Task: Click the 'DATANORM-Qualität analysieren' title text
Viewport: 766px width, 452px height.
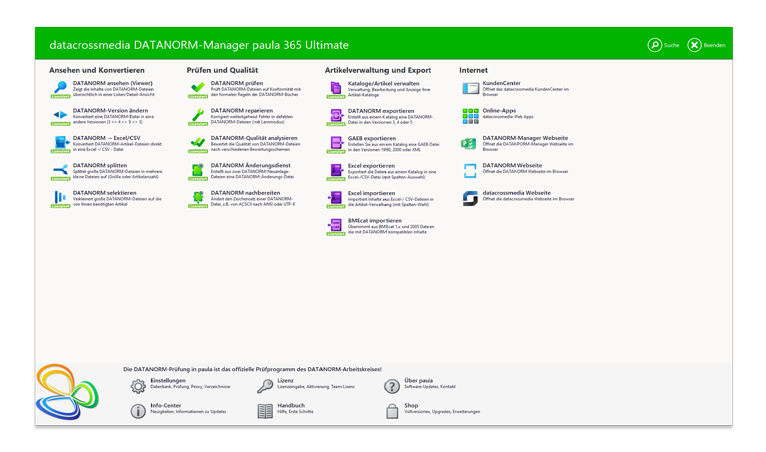Action: click(x=254, y=138)
